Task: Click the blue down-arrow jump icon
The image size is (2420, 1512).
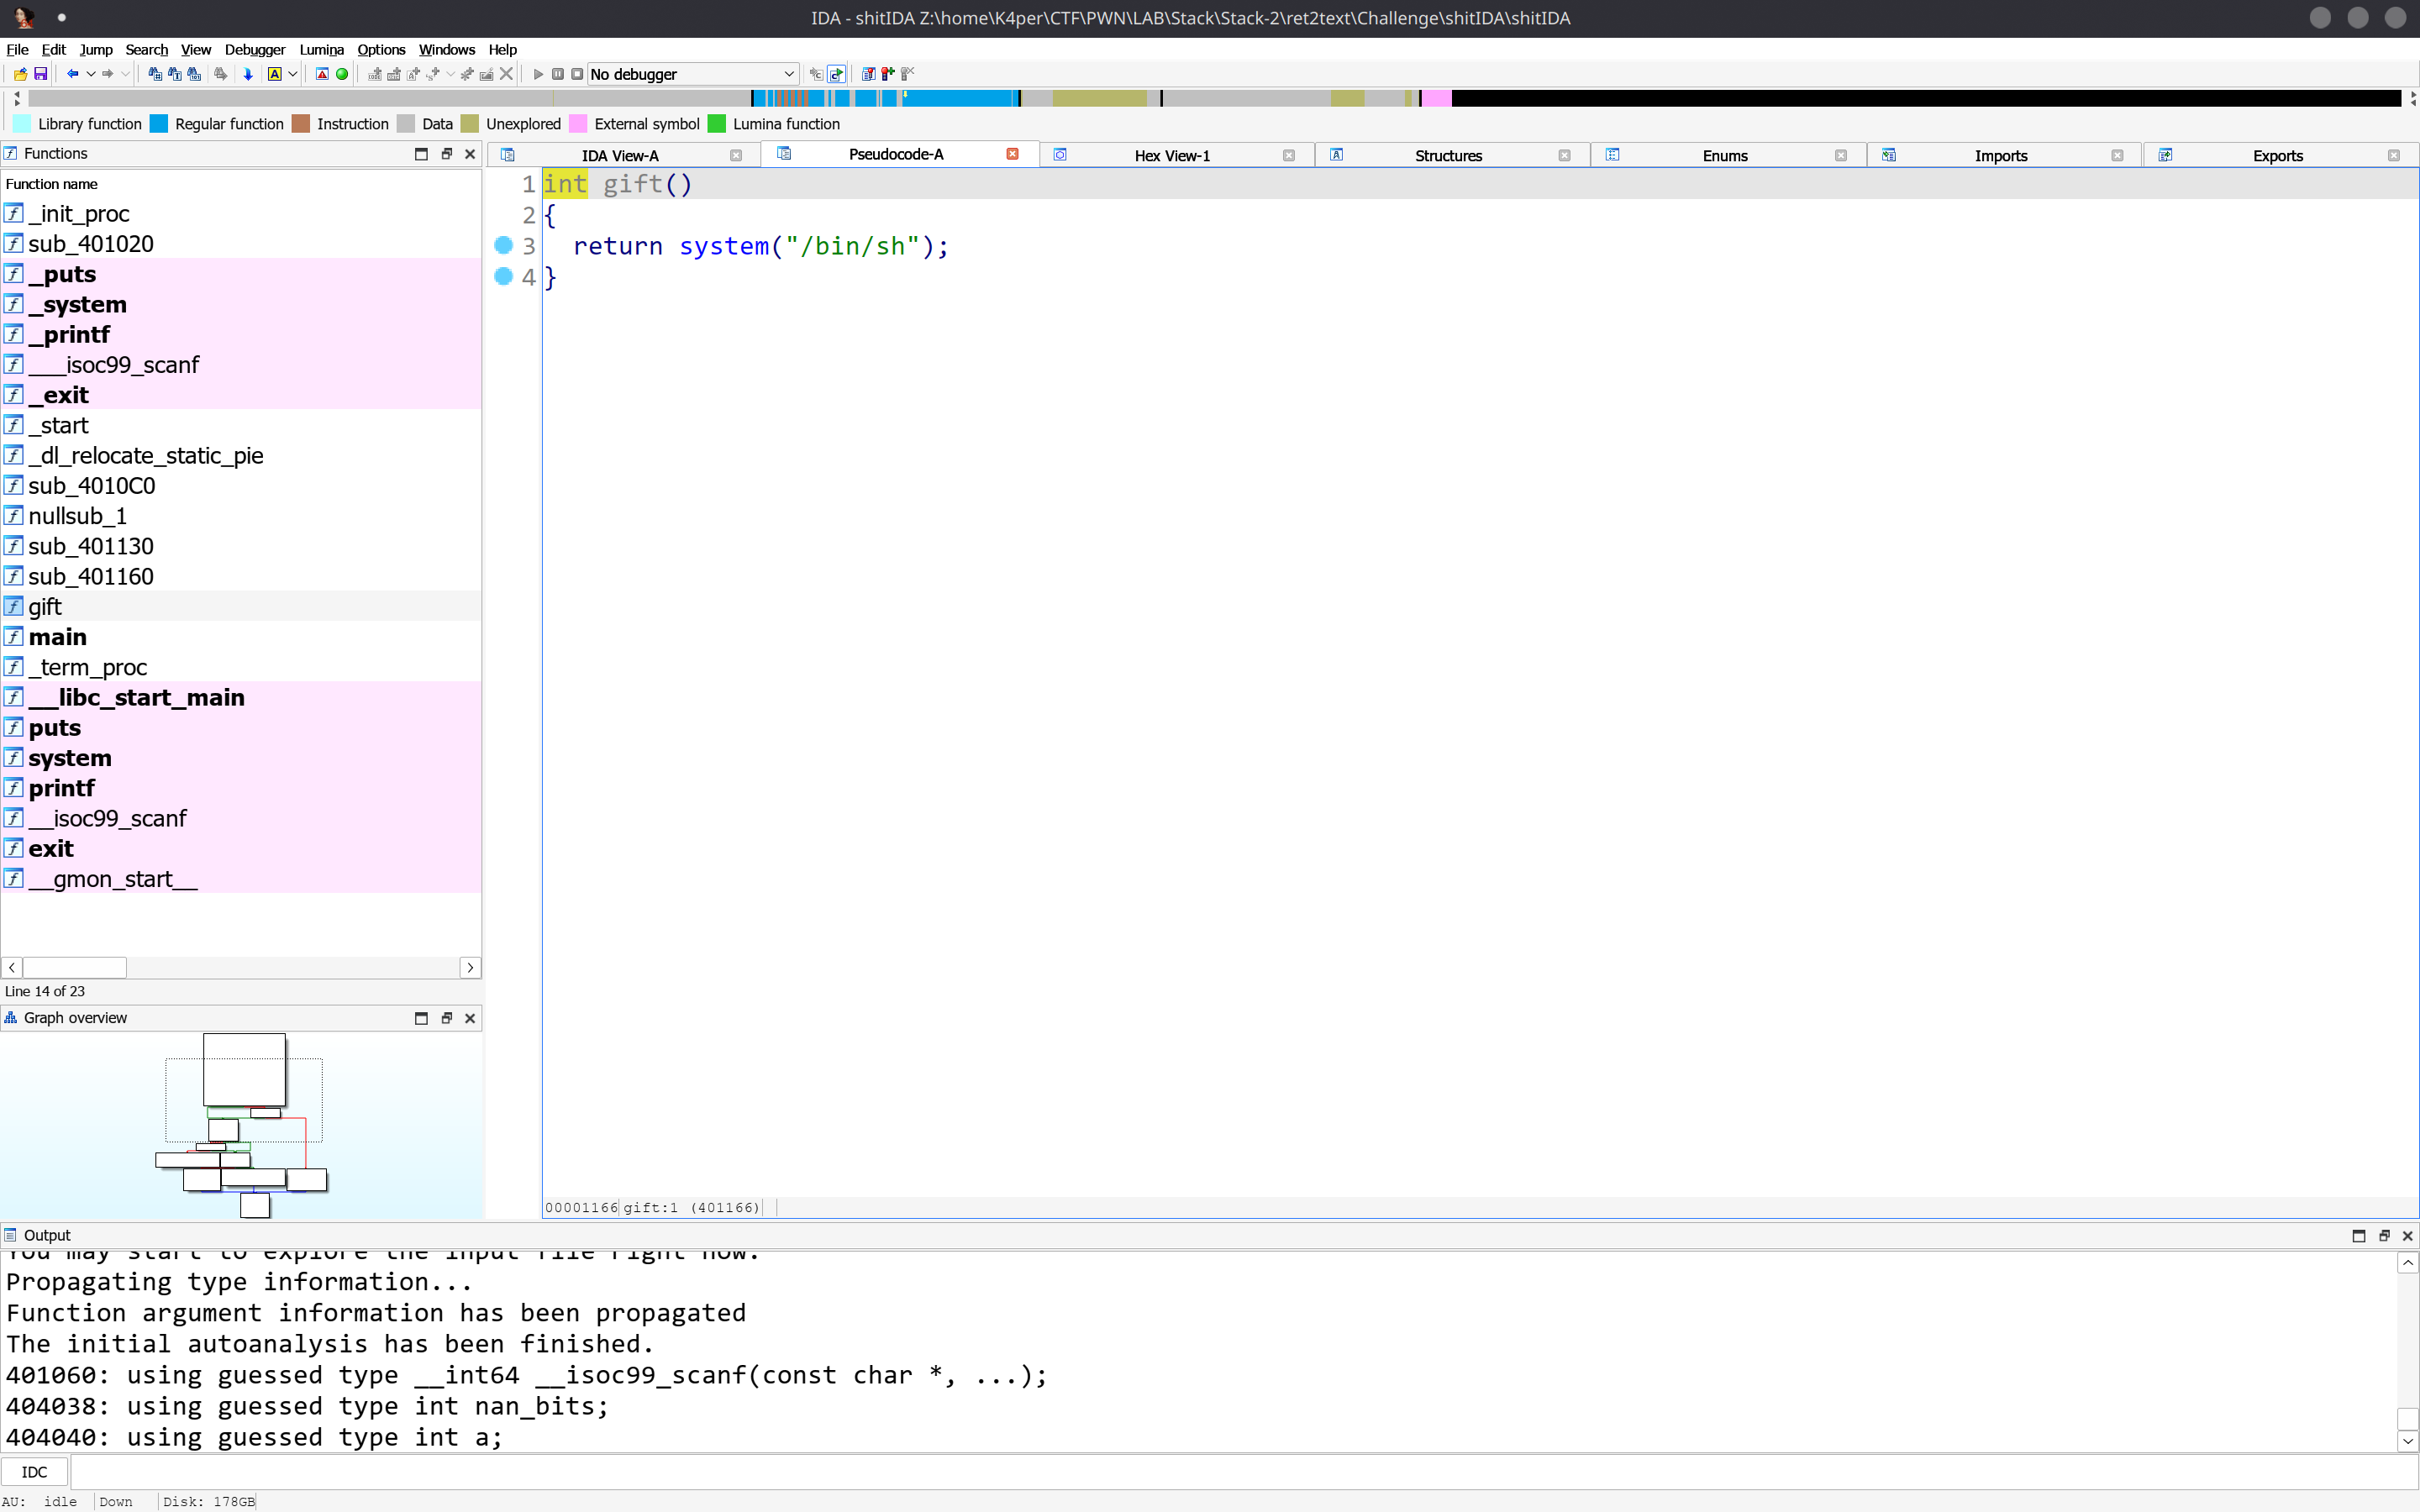Action: click(x=248, y=74)
